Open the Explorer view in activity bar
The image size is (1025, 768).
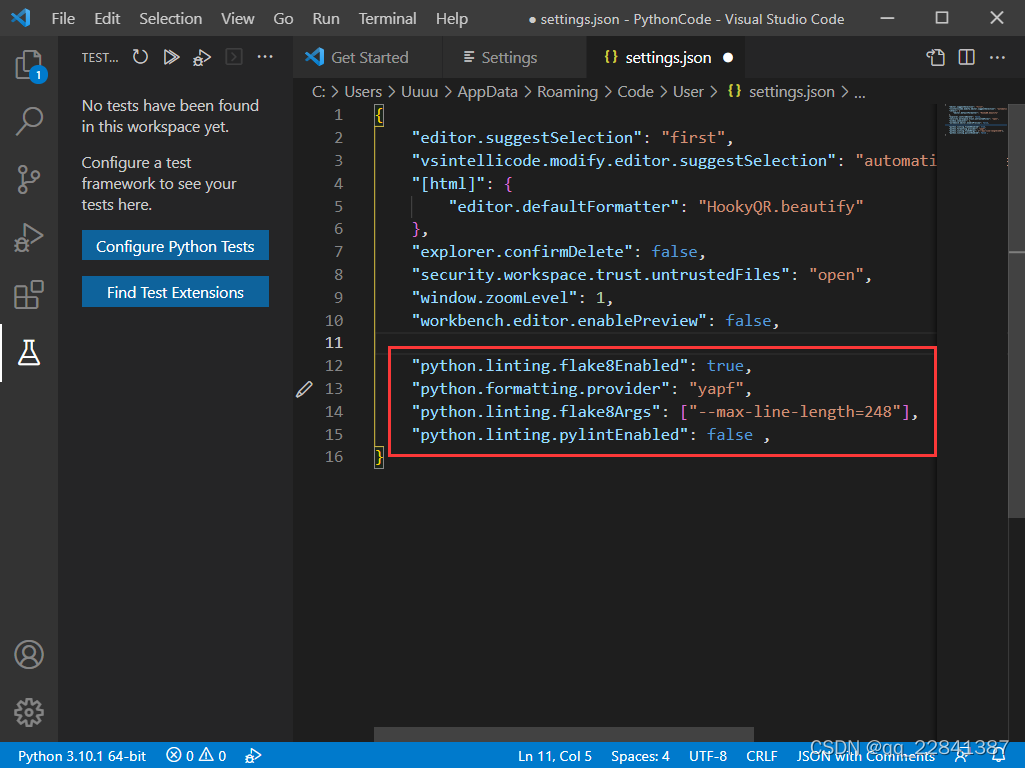coord(29,65)
